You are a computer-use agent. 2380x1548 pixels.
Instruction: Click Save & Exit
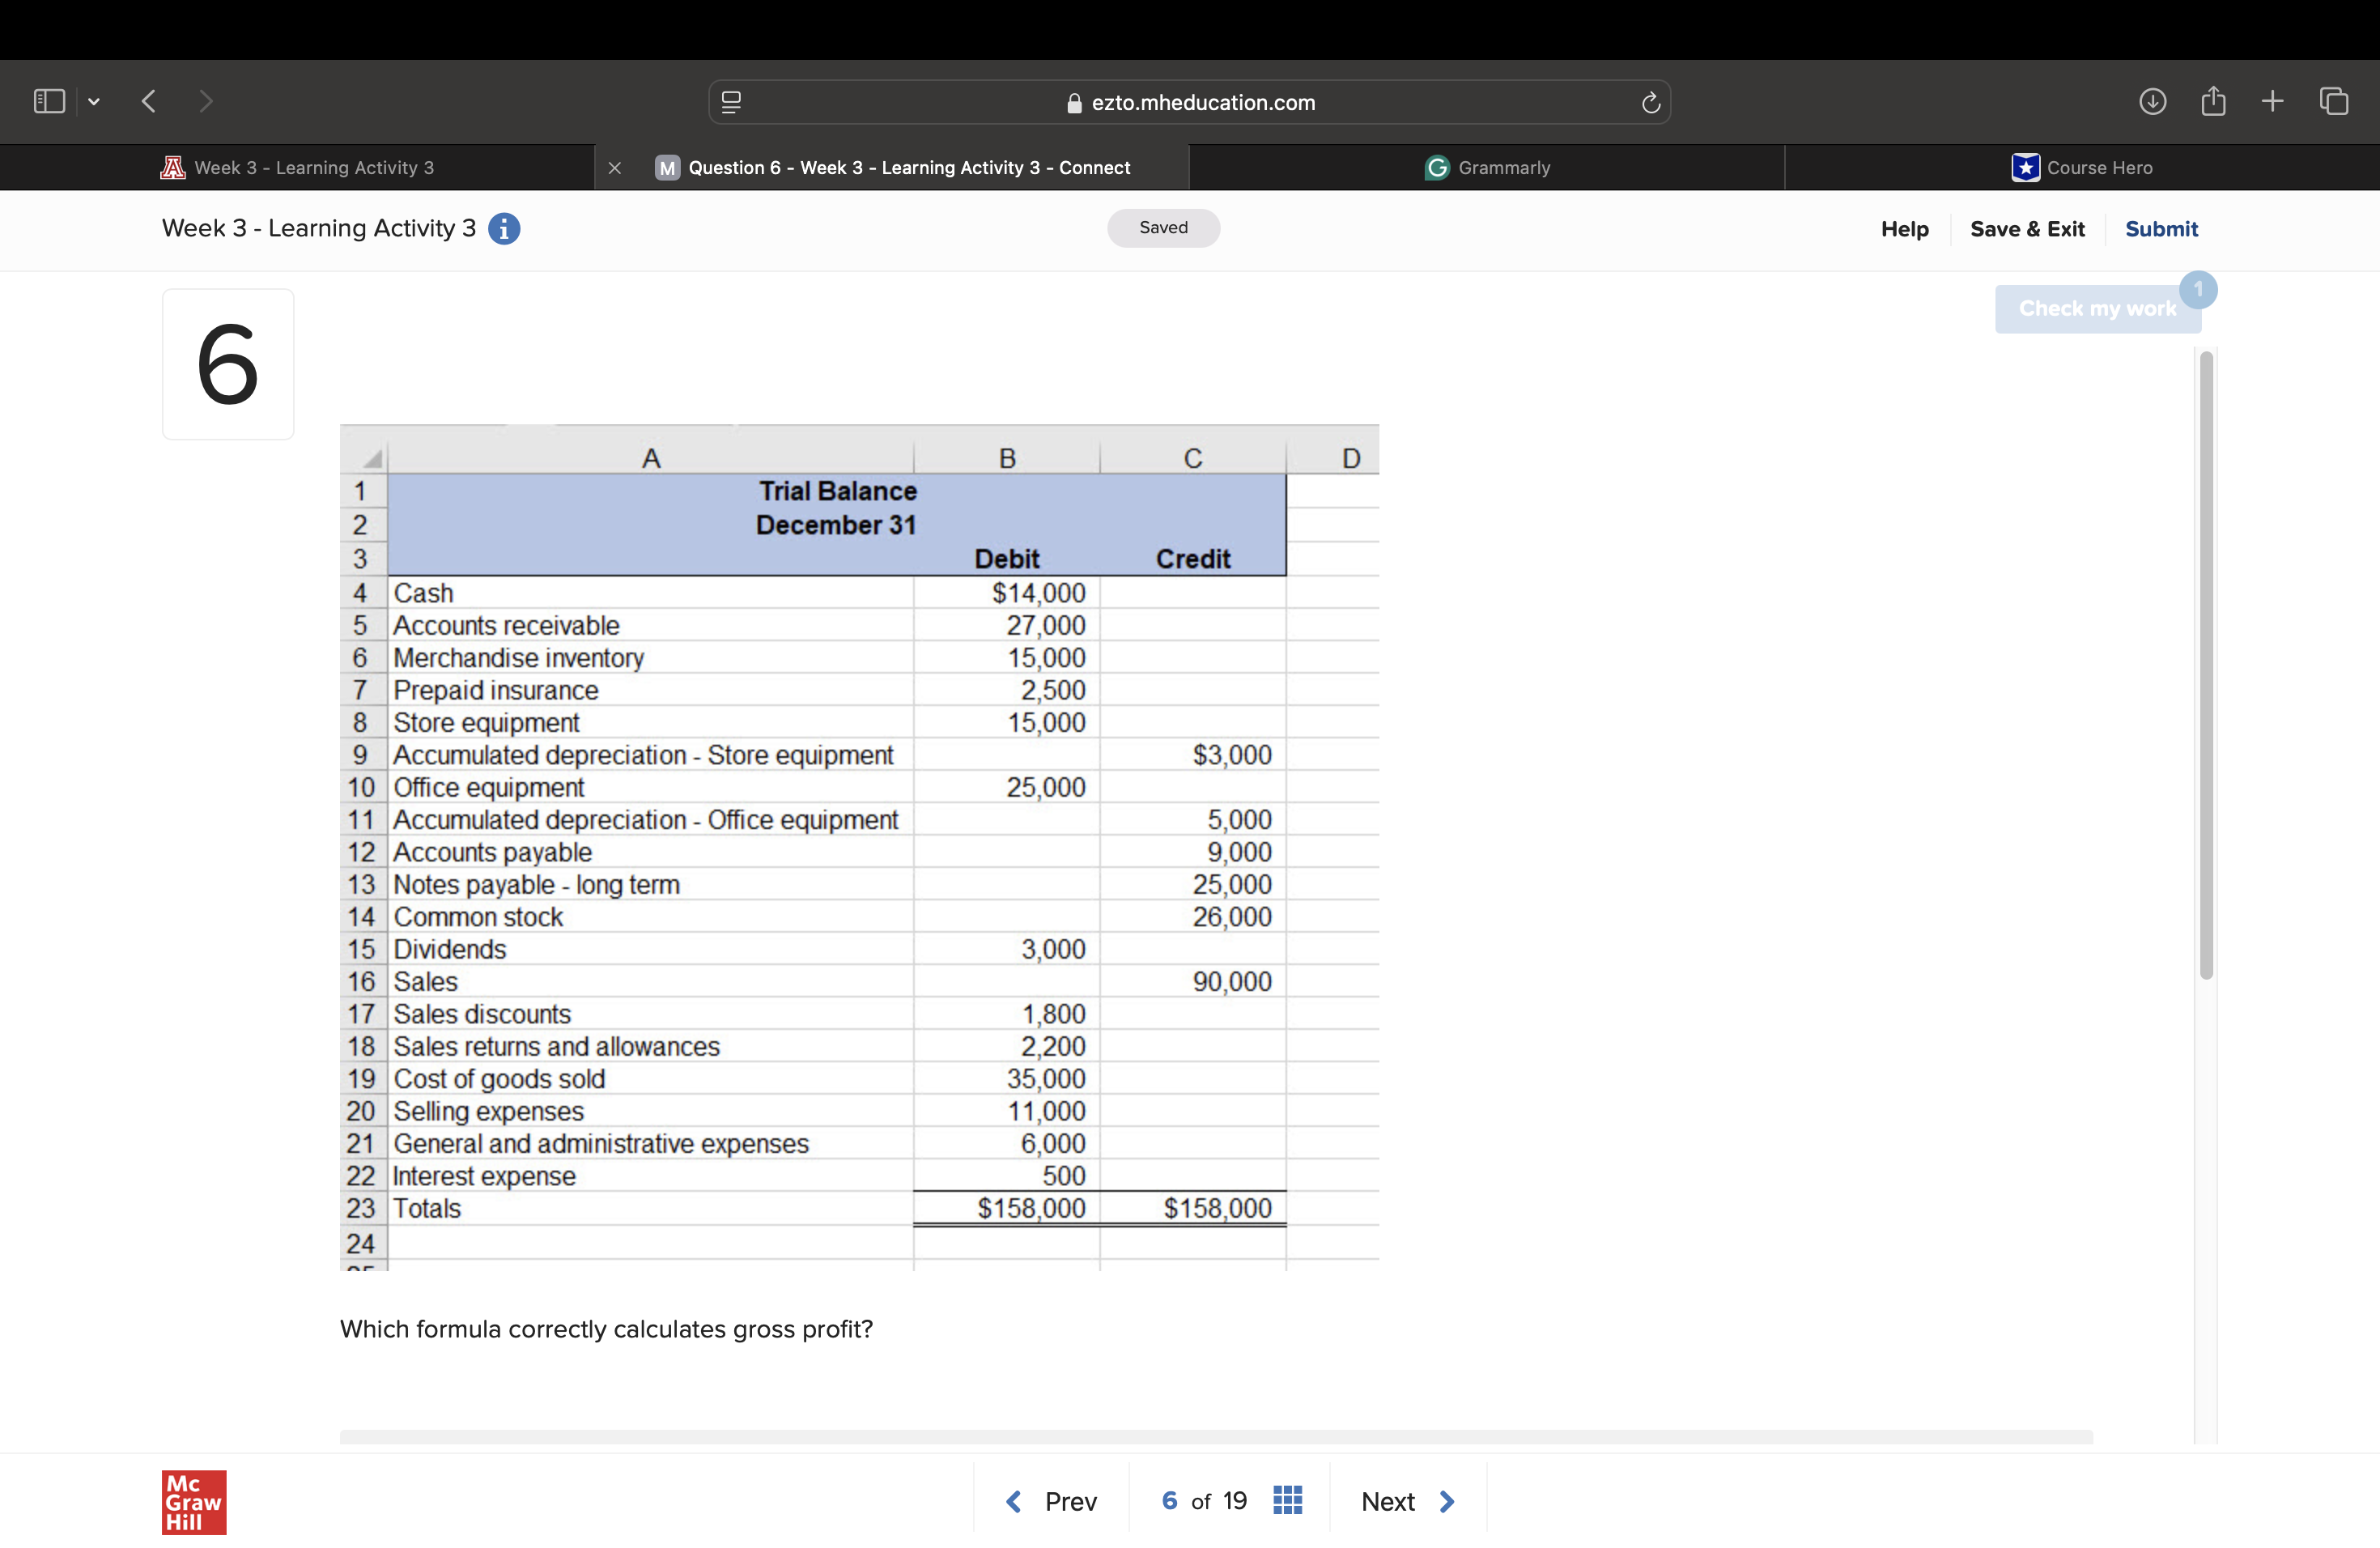[2026, 229]
